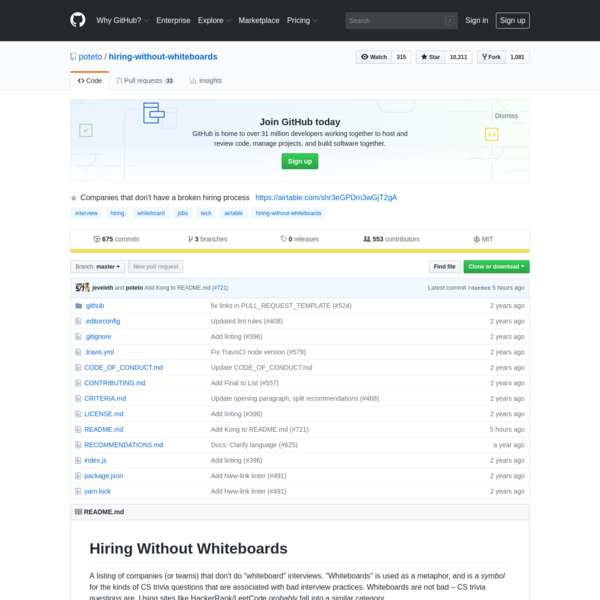The height and width of the screenshot is (600, 600).
Task: Expand the Pricing dropdown
Action: tap(302, 21)
